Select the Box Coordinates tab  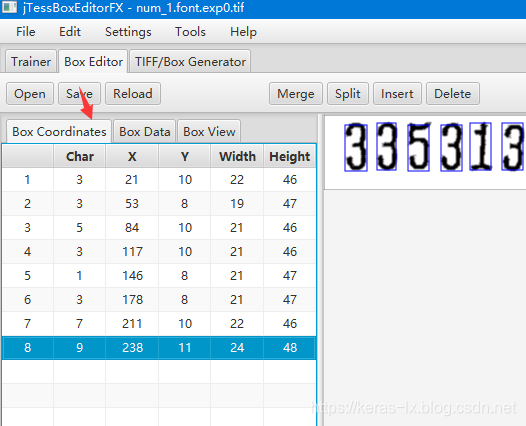click(59, 131)
